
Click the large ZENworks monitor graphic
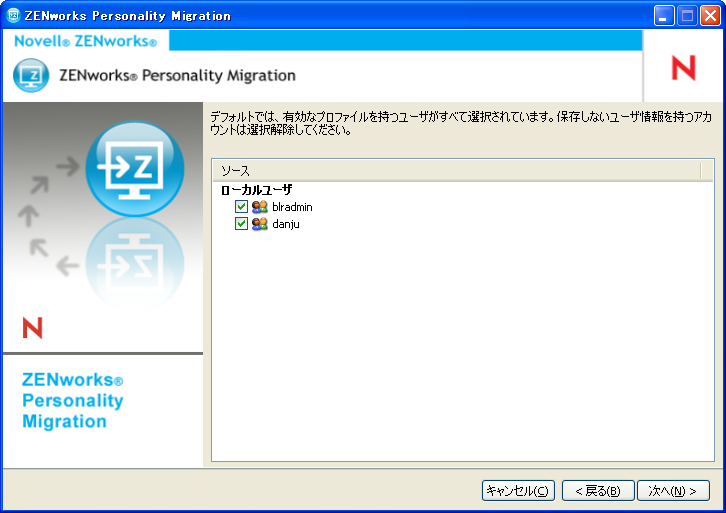tap(135, 169)
